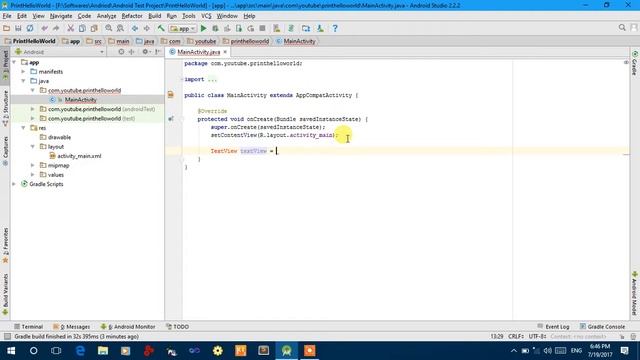Click the project pane settings gear icon
Viewport: 640px width, 360px height.
146,52
